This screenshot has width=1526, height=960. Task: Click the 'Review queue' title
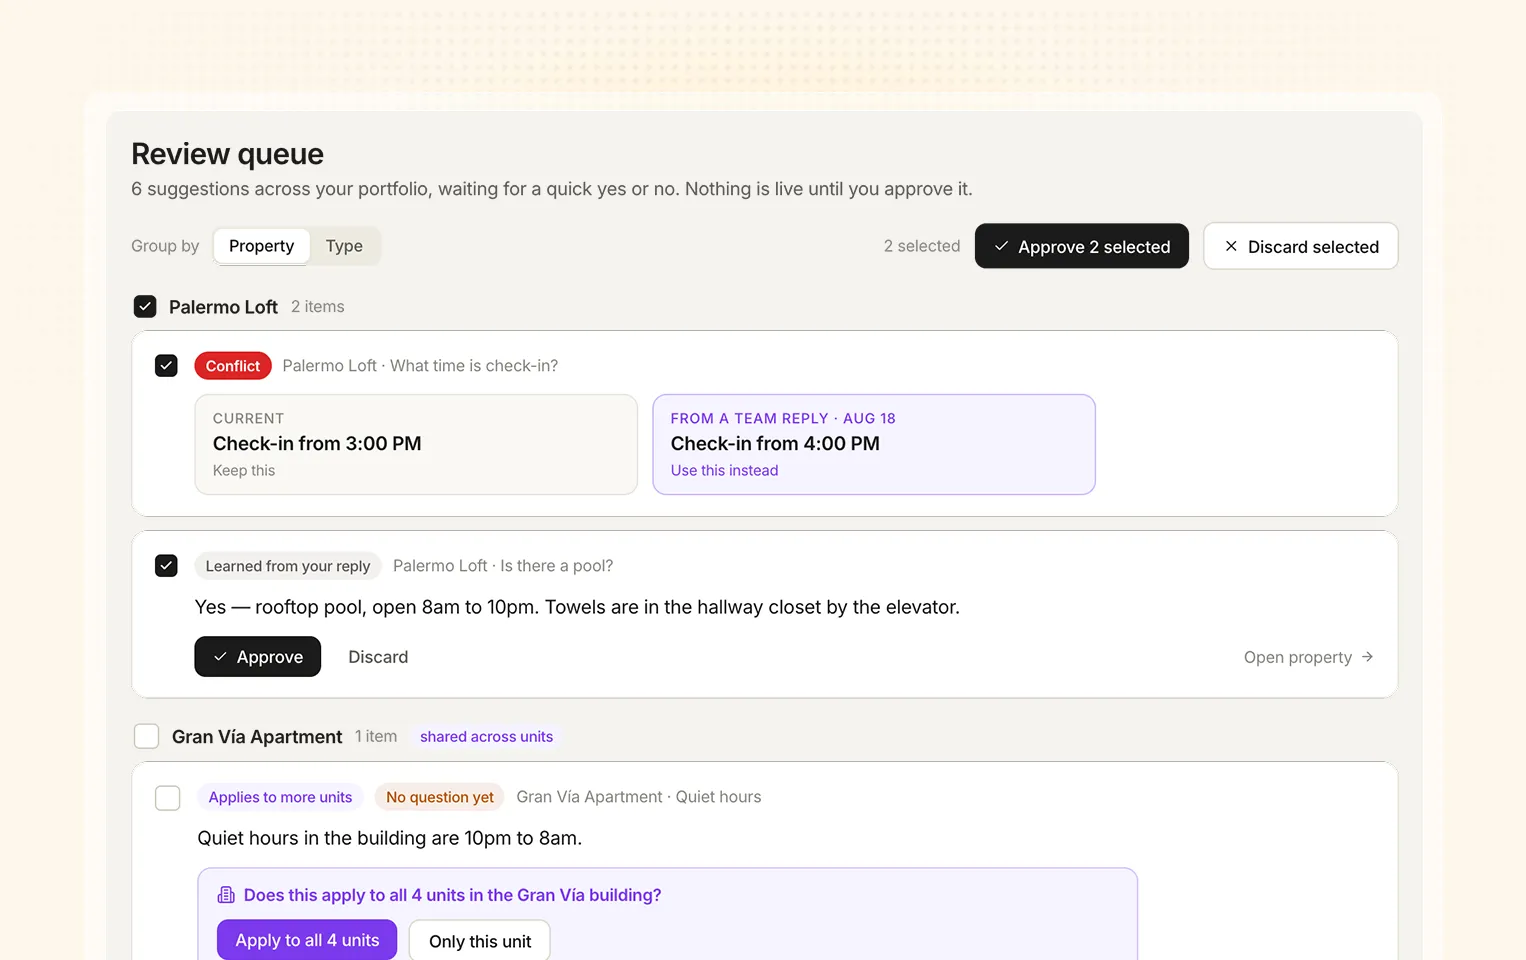[228, 154]
